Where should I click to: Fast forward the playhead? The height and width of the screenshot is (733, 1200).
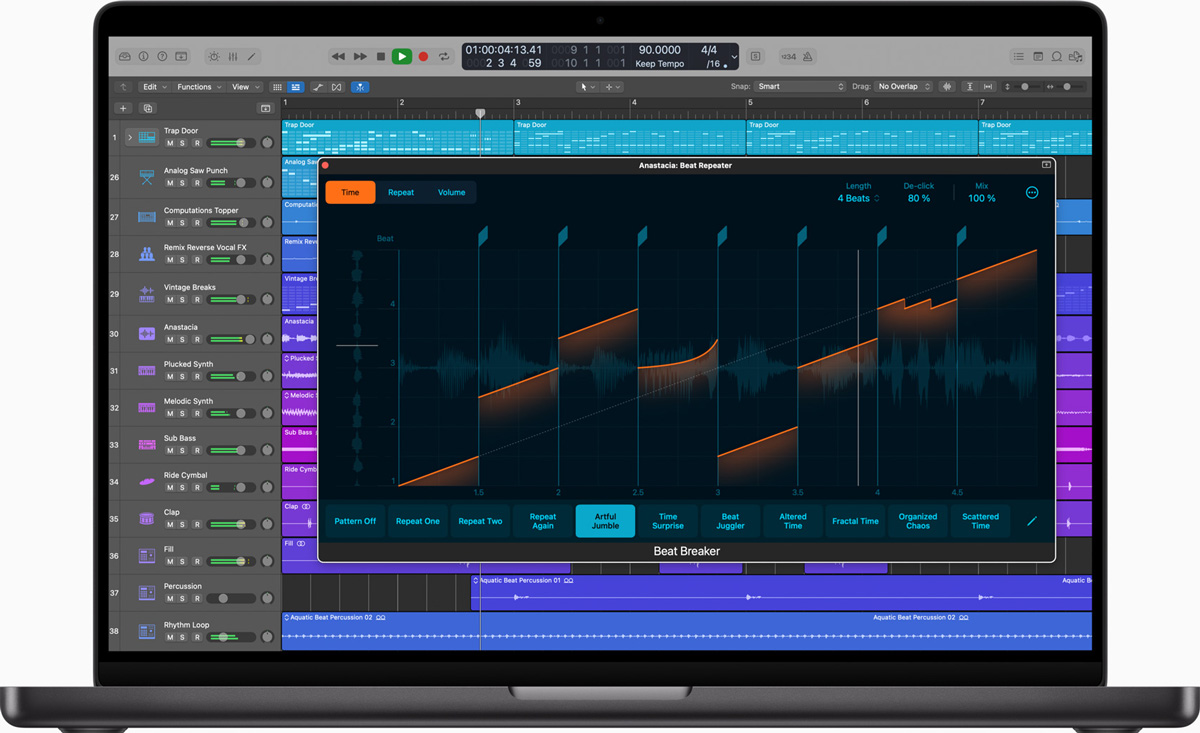[x=360, y=57]
